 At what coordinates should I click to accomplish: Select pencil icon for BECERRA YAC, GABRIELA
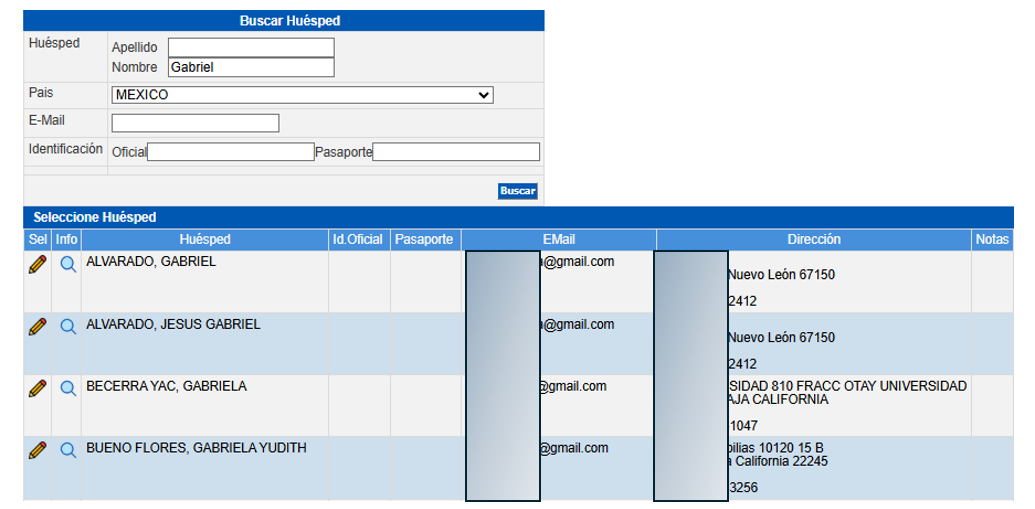click(x=37, y=388)
